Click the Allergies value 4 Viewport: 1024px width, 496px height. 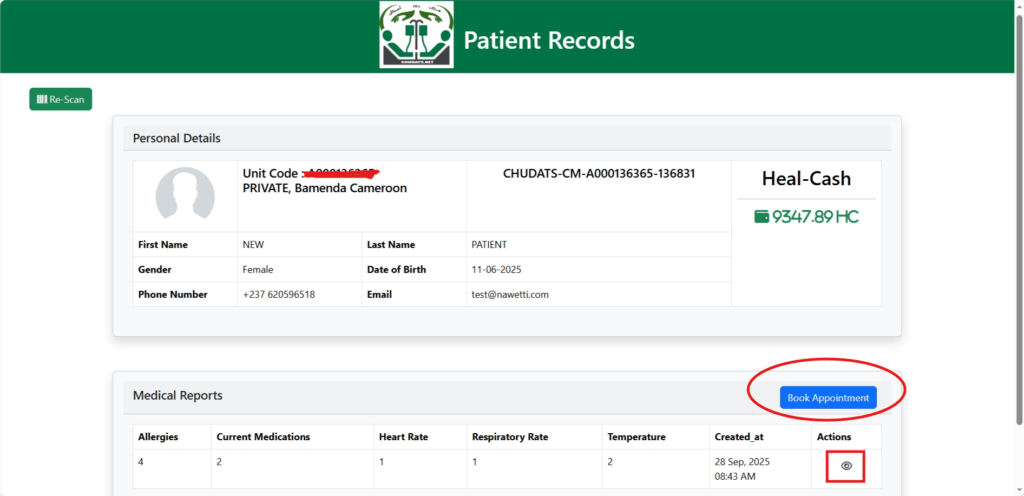[x=140, y=461]
